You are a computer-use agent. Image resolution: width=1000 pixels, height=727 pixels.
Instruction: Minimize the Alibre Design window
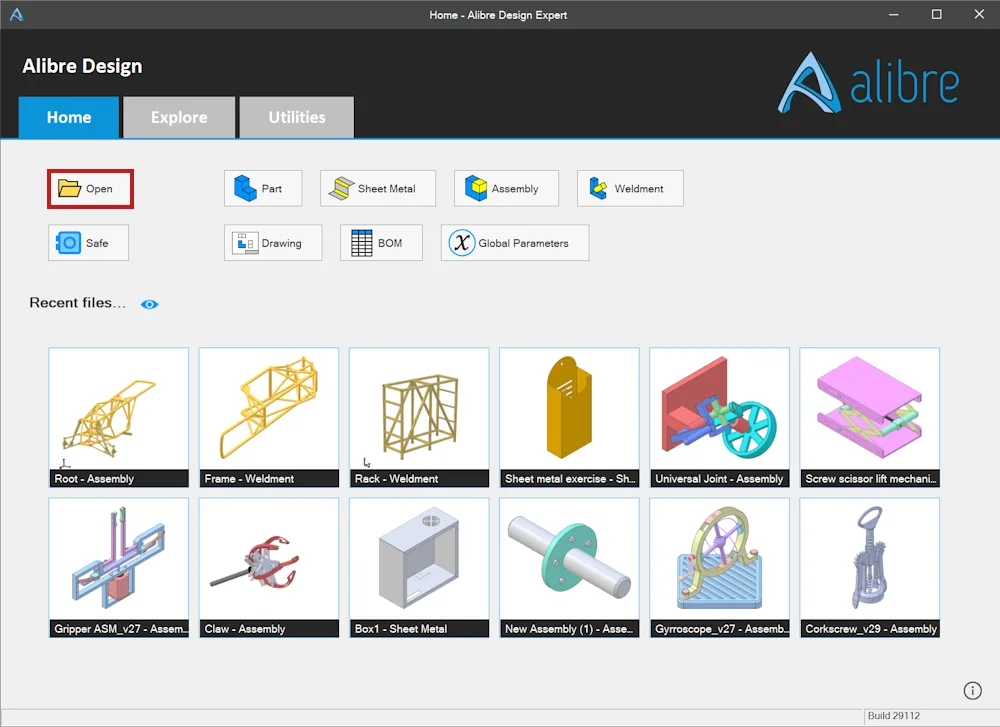(x=893, y=14)
